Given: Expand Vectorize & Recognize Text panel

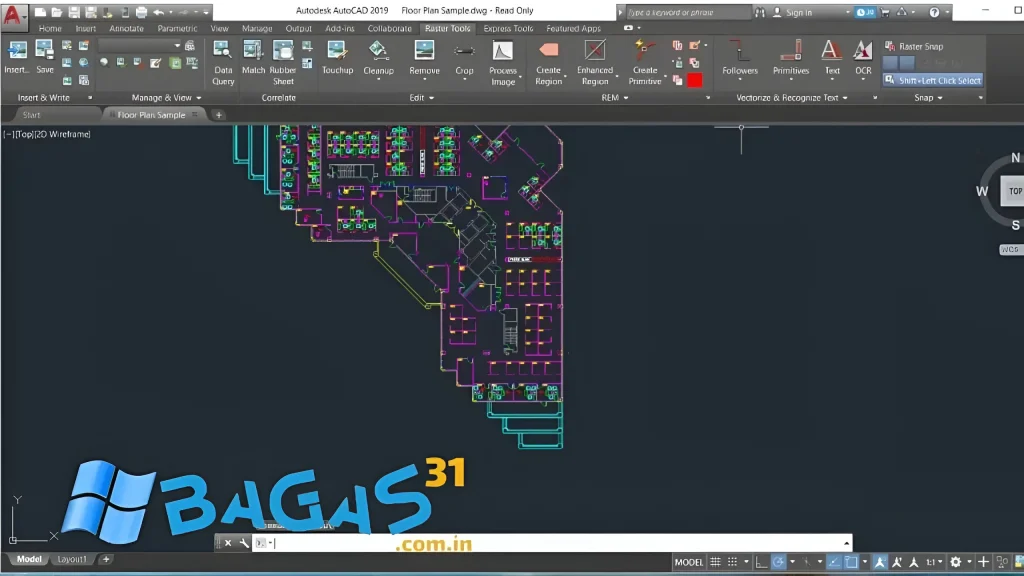Looking at the screenshot, I should point(792,98).
